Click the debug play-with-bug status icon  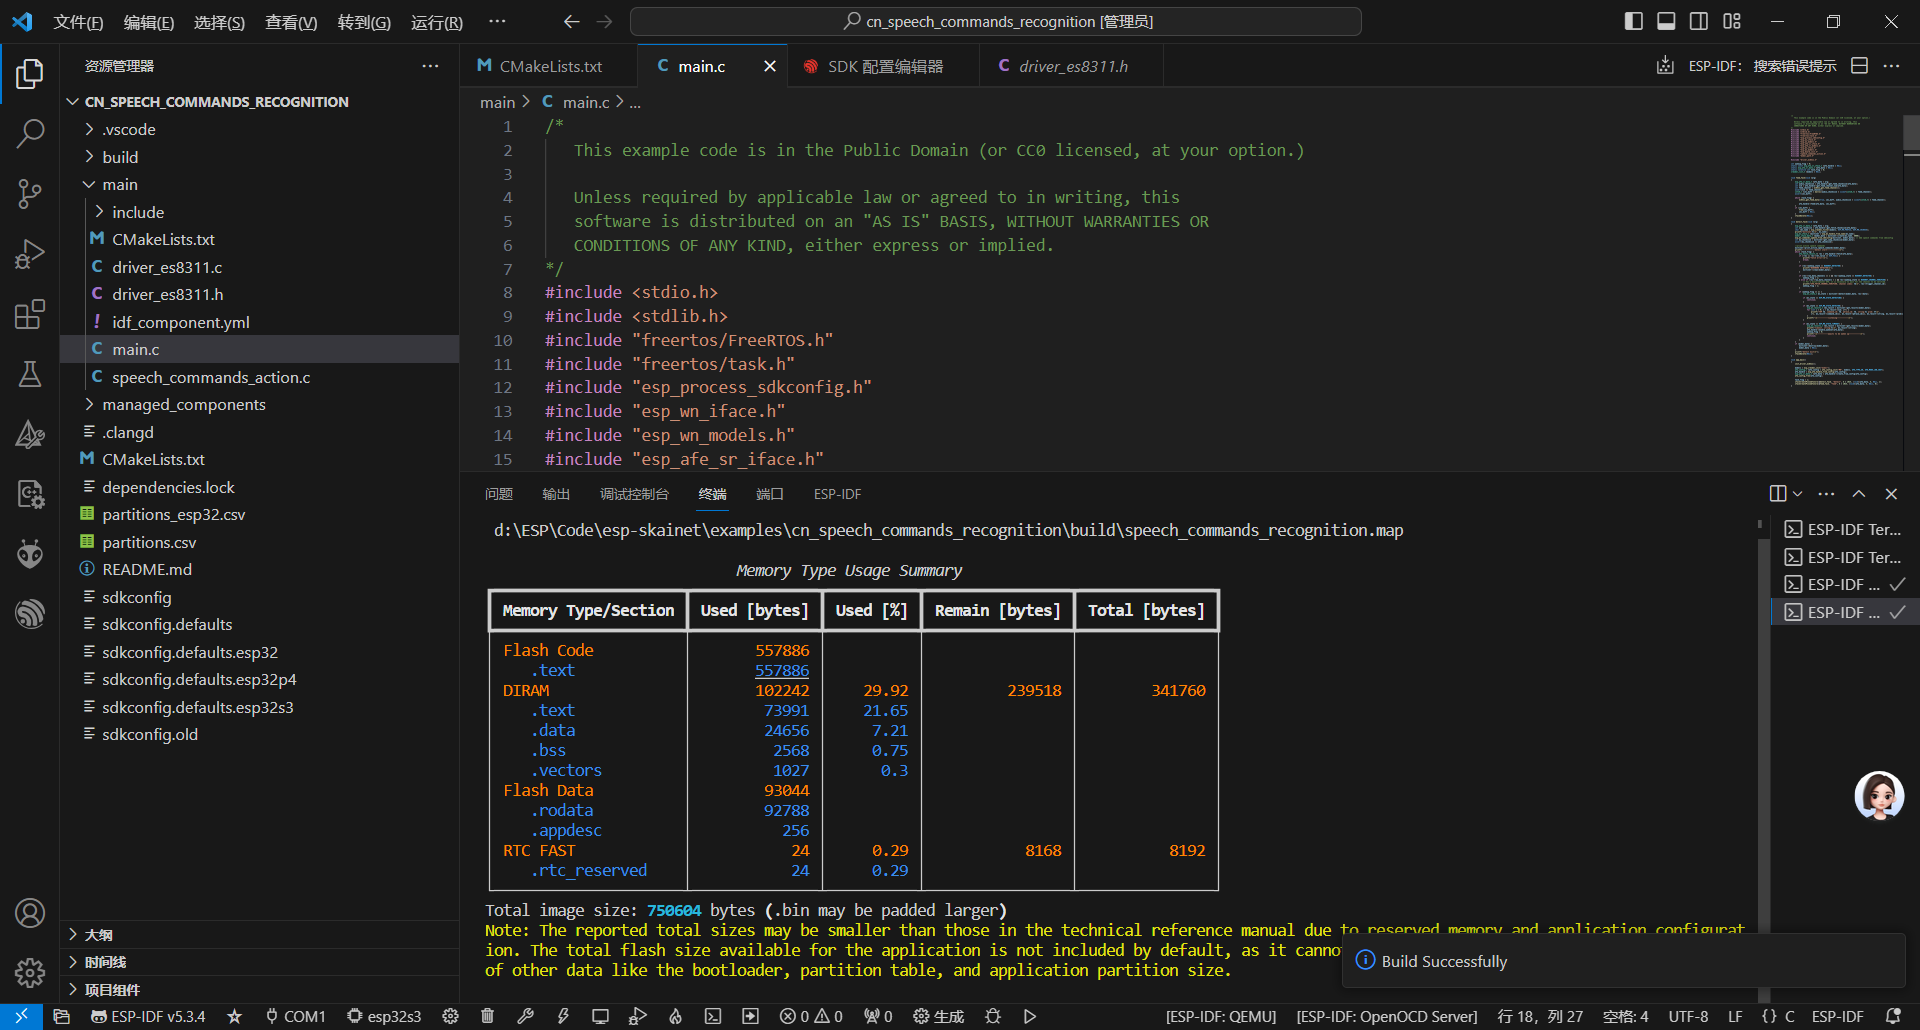coord(638,1016)
